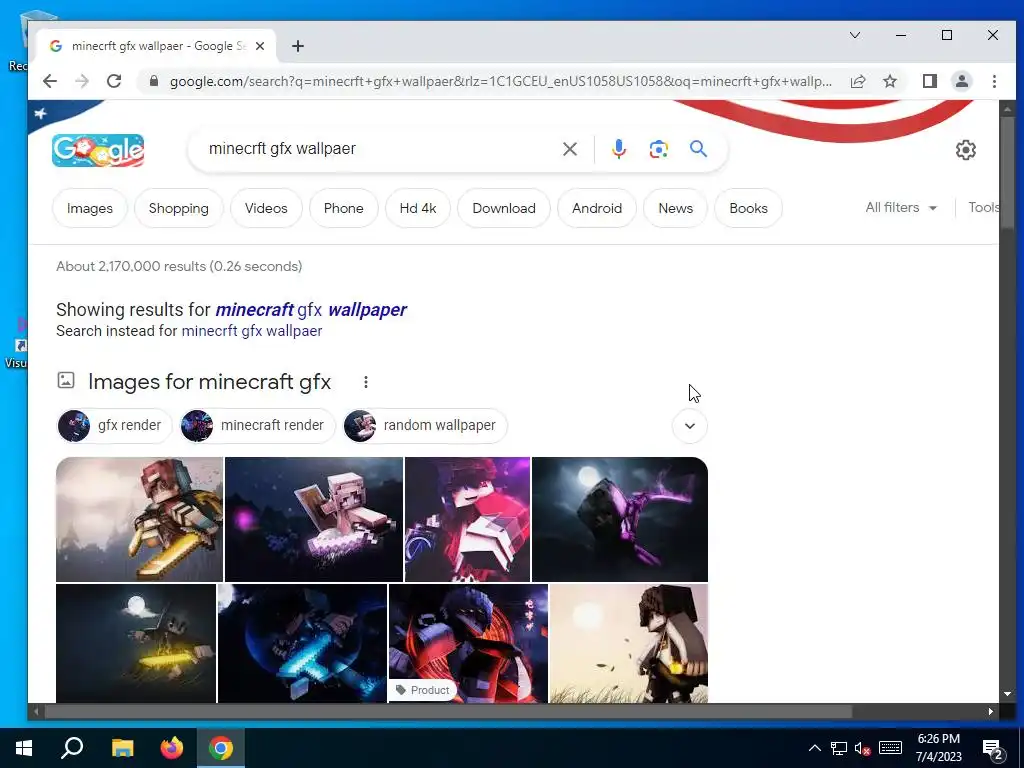1024x768 pixels.
Task: Open a new tab with plus button
Action: [x=298, y=46]
